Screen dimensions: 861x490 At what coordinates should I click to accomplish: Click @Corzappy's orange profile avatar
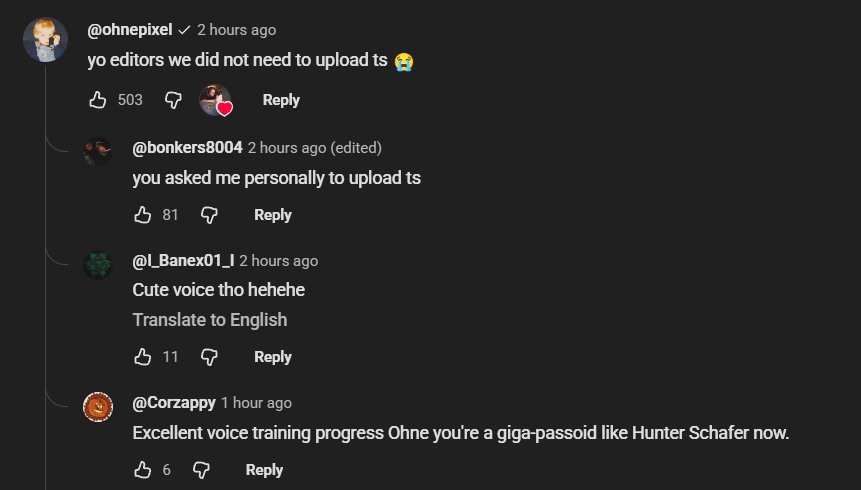click(x=98, y=407)
